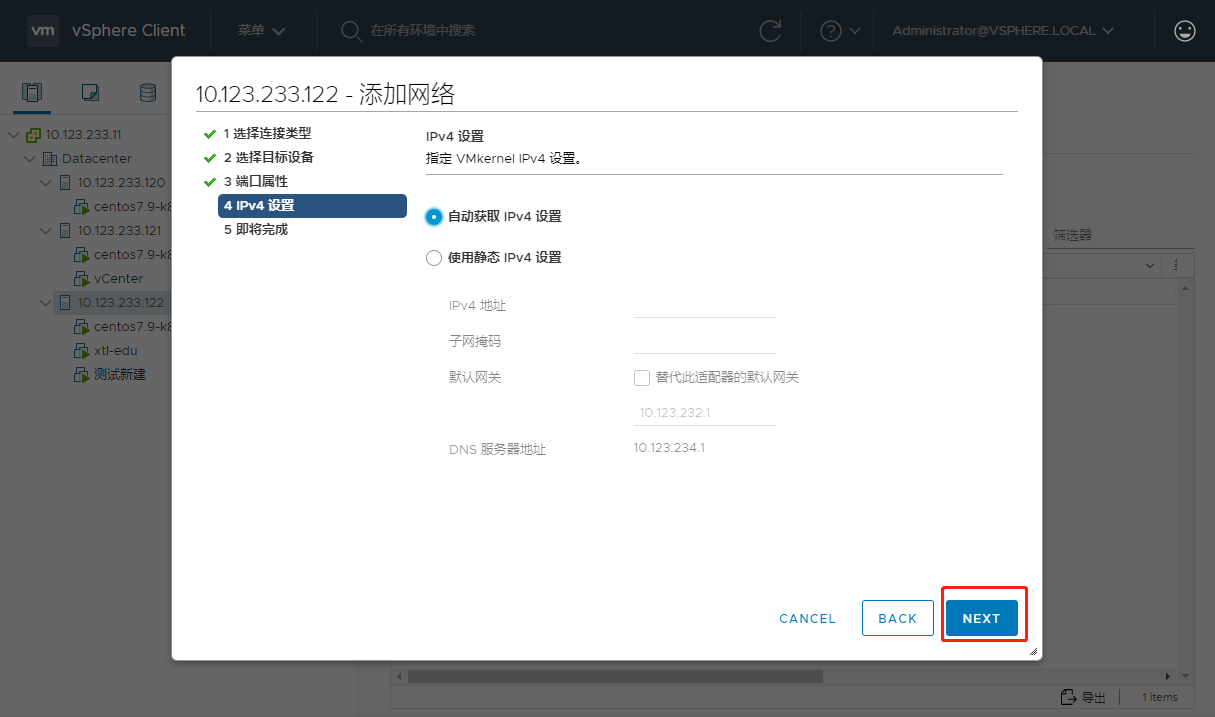Screen dimensions: 1215x717
Task: Click the 子网掩码 input field
Action: tap(705, 341)
